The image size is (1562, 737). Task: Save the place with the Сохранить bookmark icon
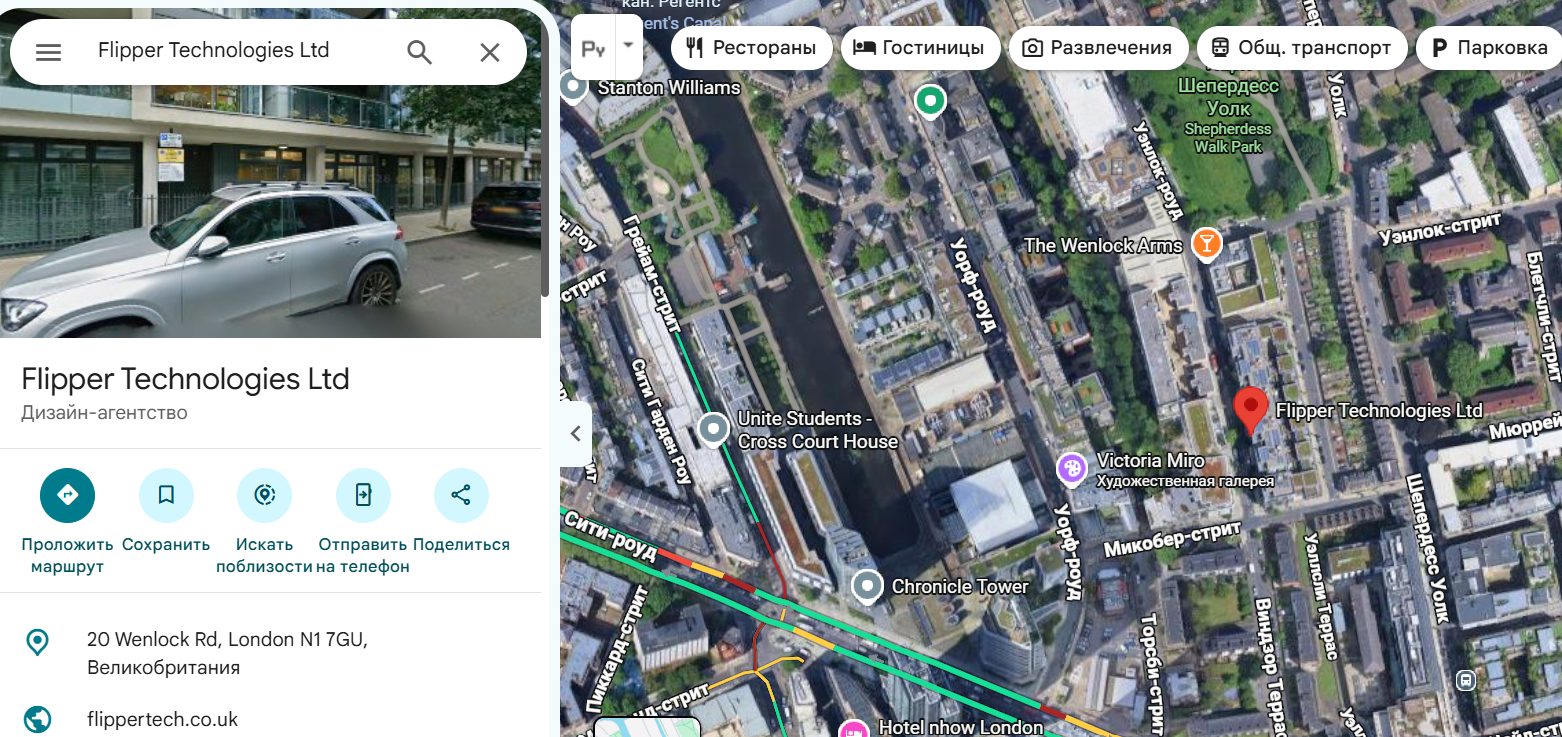click(x=166, y=495)
